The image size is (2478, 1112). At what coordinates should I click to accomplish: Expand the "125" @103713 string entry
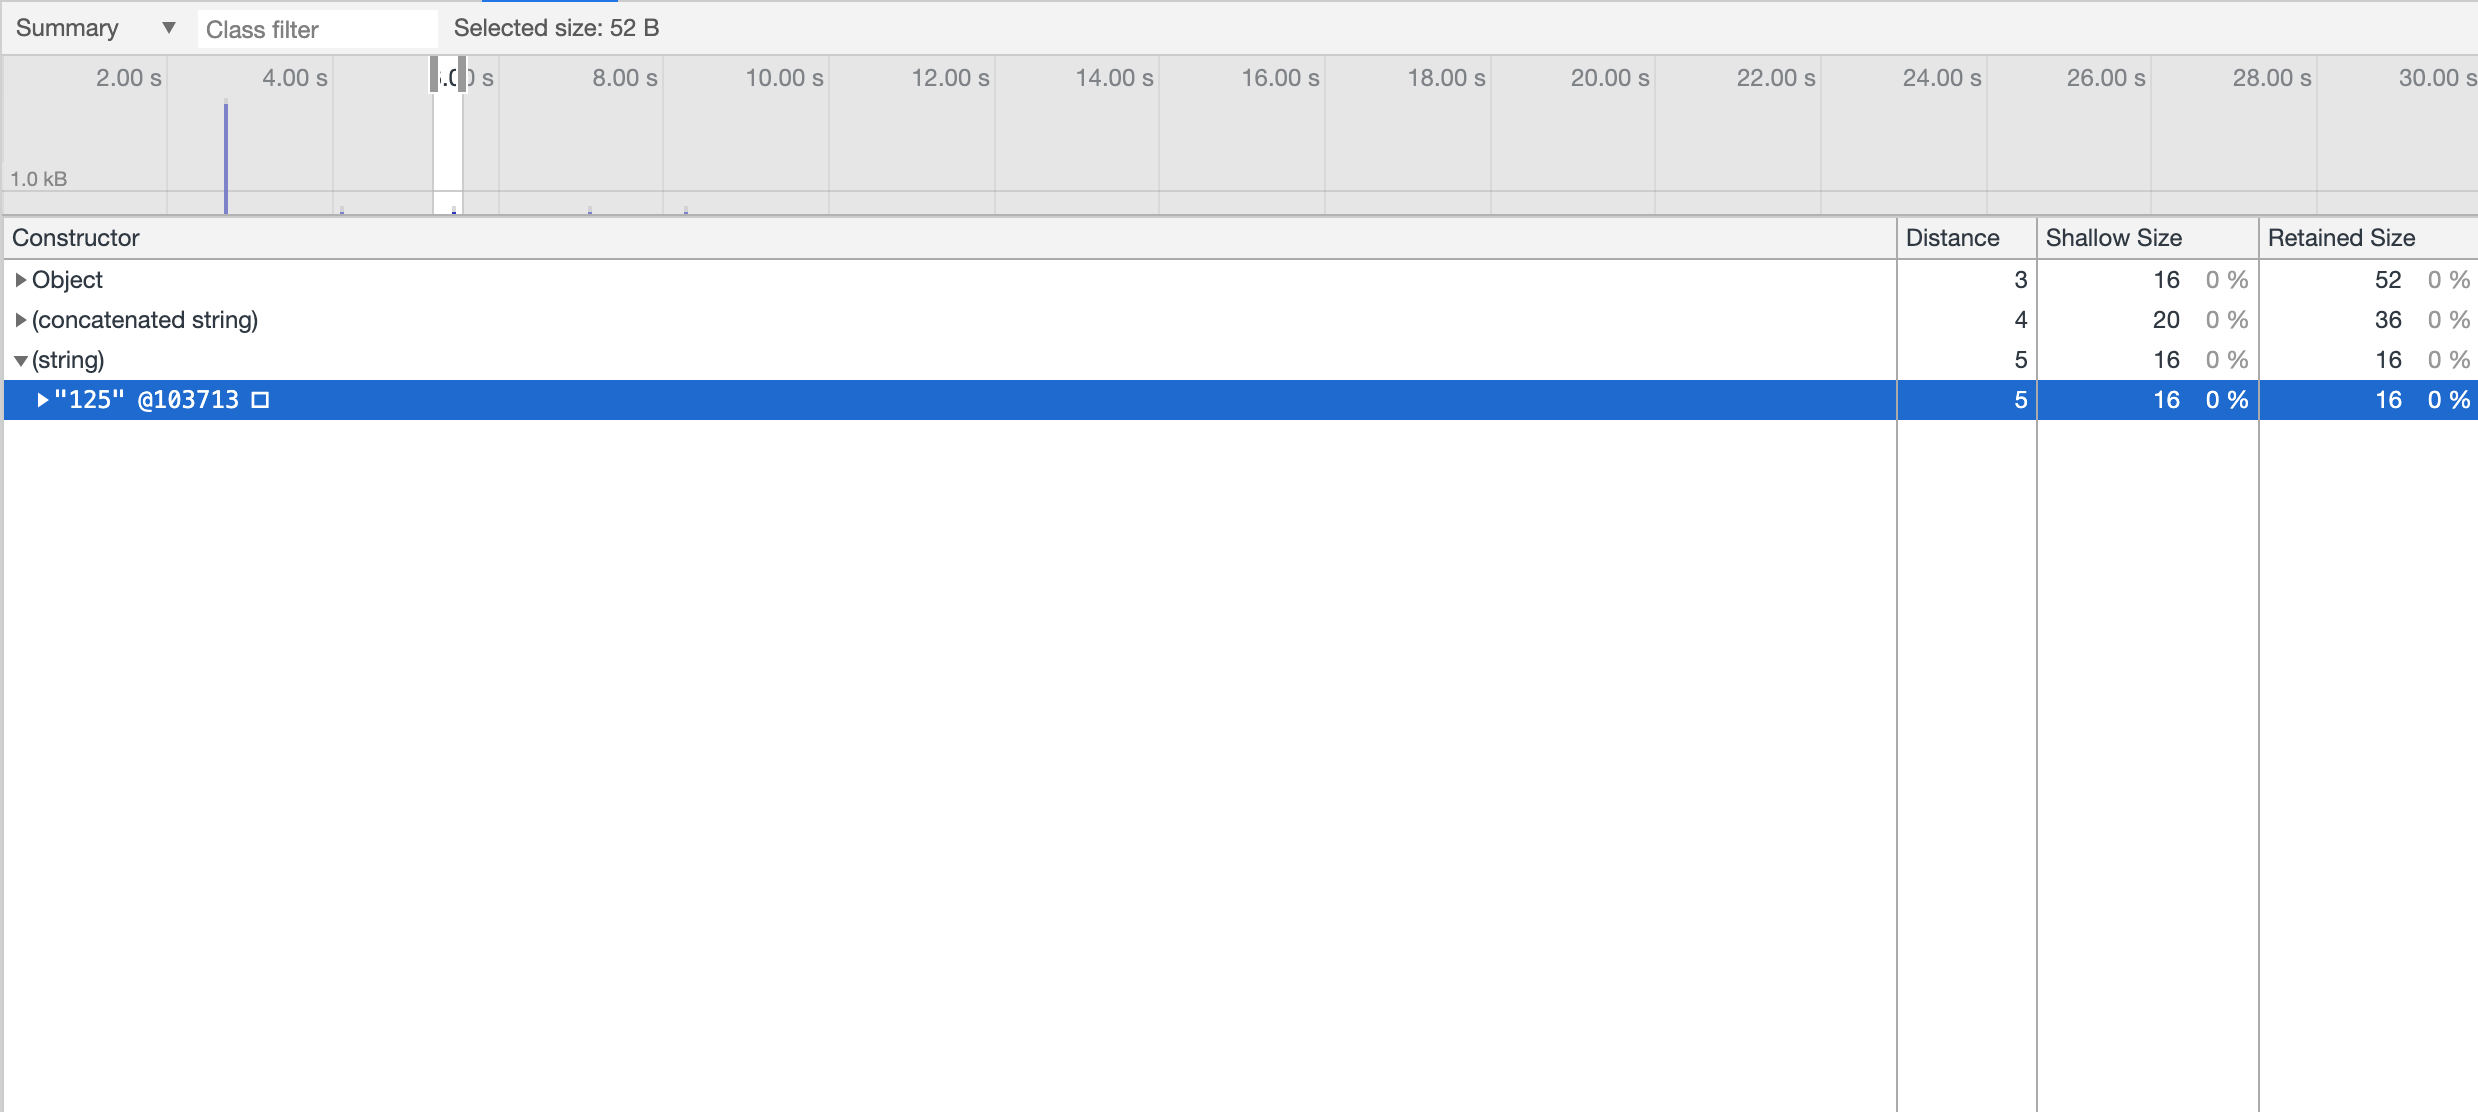[42, 400]
